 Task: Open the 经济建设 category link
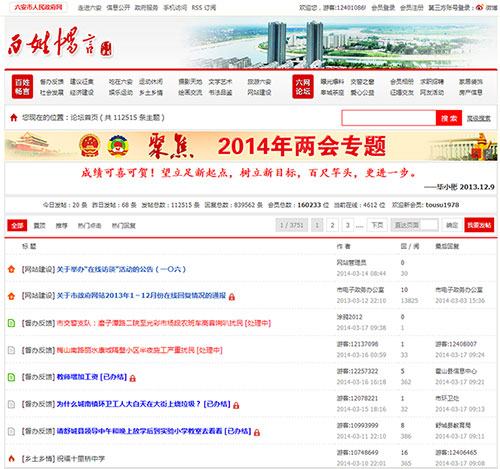(x=82, y=92)
